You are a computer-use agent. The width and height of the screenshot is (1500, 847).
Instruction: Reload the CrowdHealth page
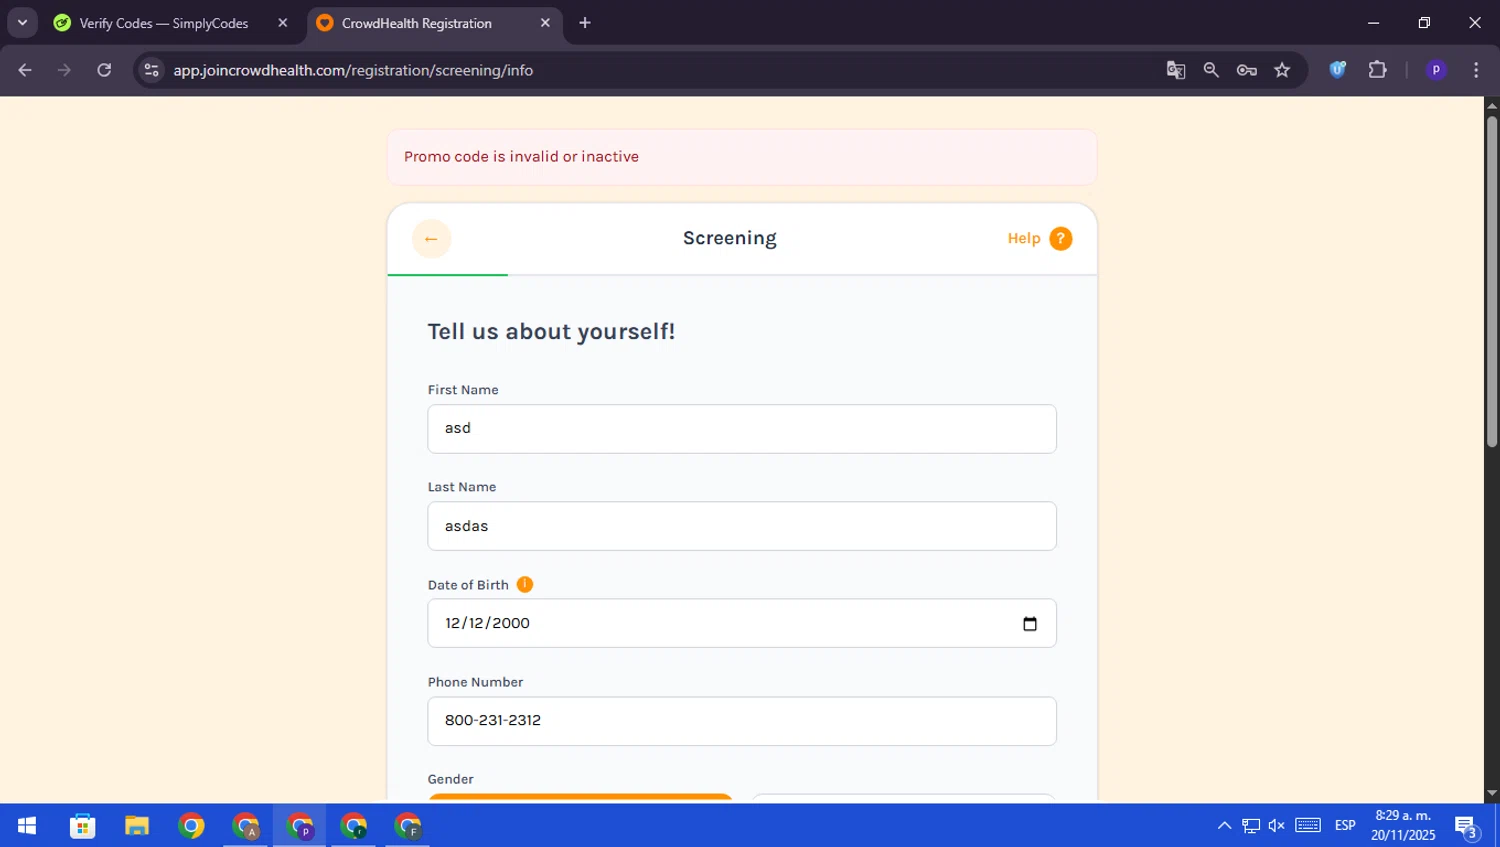click(104, 70)
